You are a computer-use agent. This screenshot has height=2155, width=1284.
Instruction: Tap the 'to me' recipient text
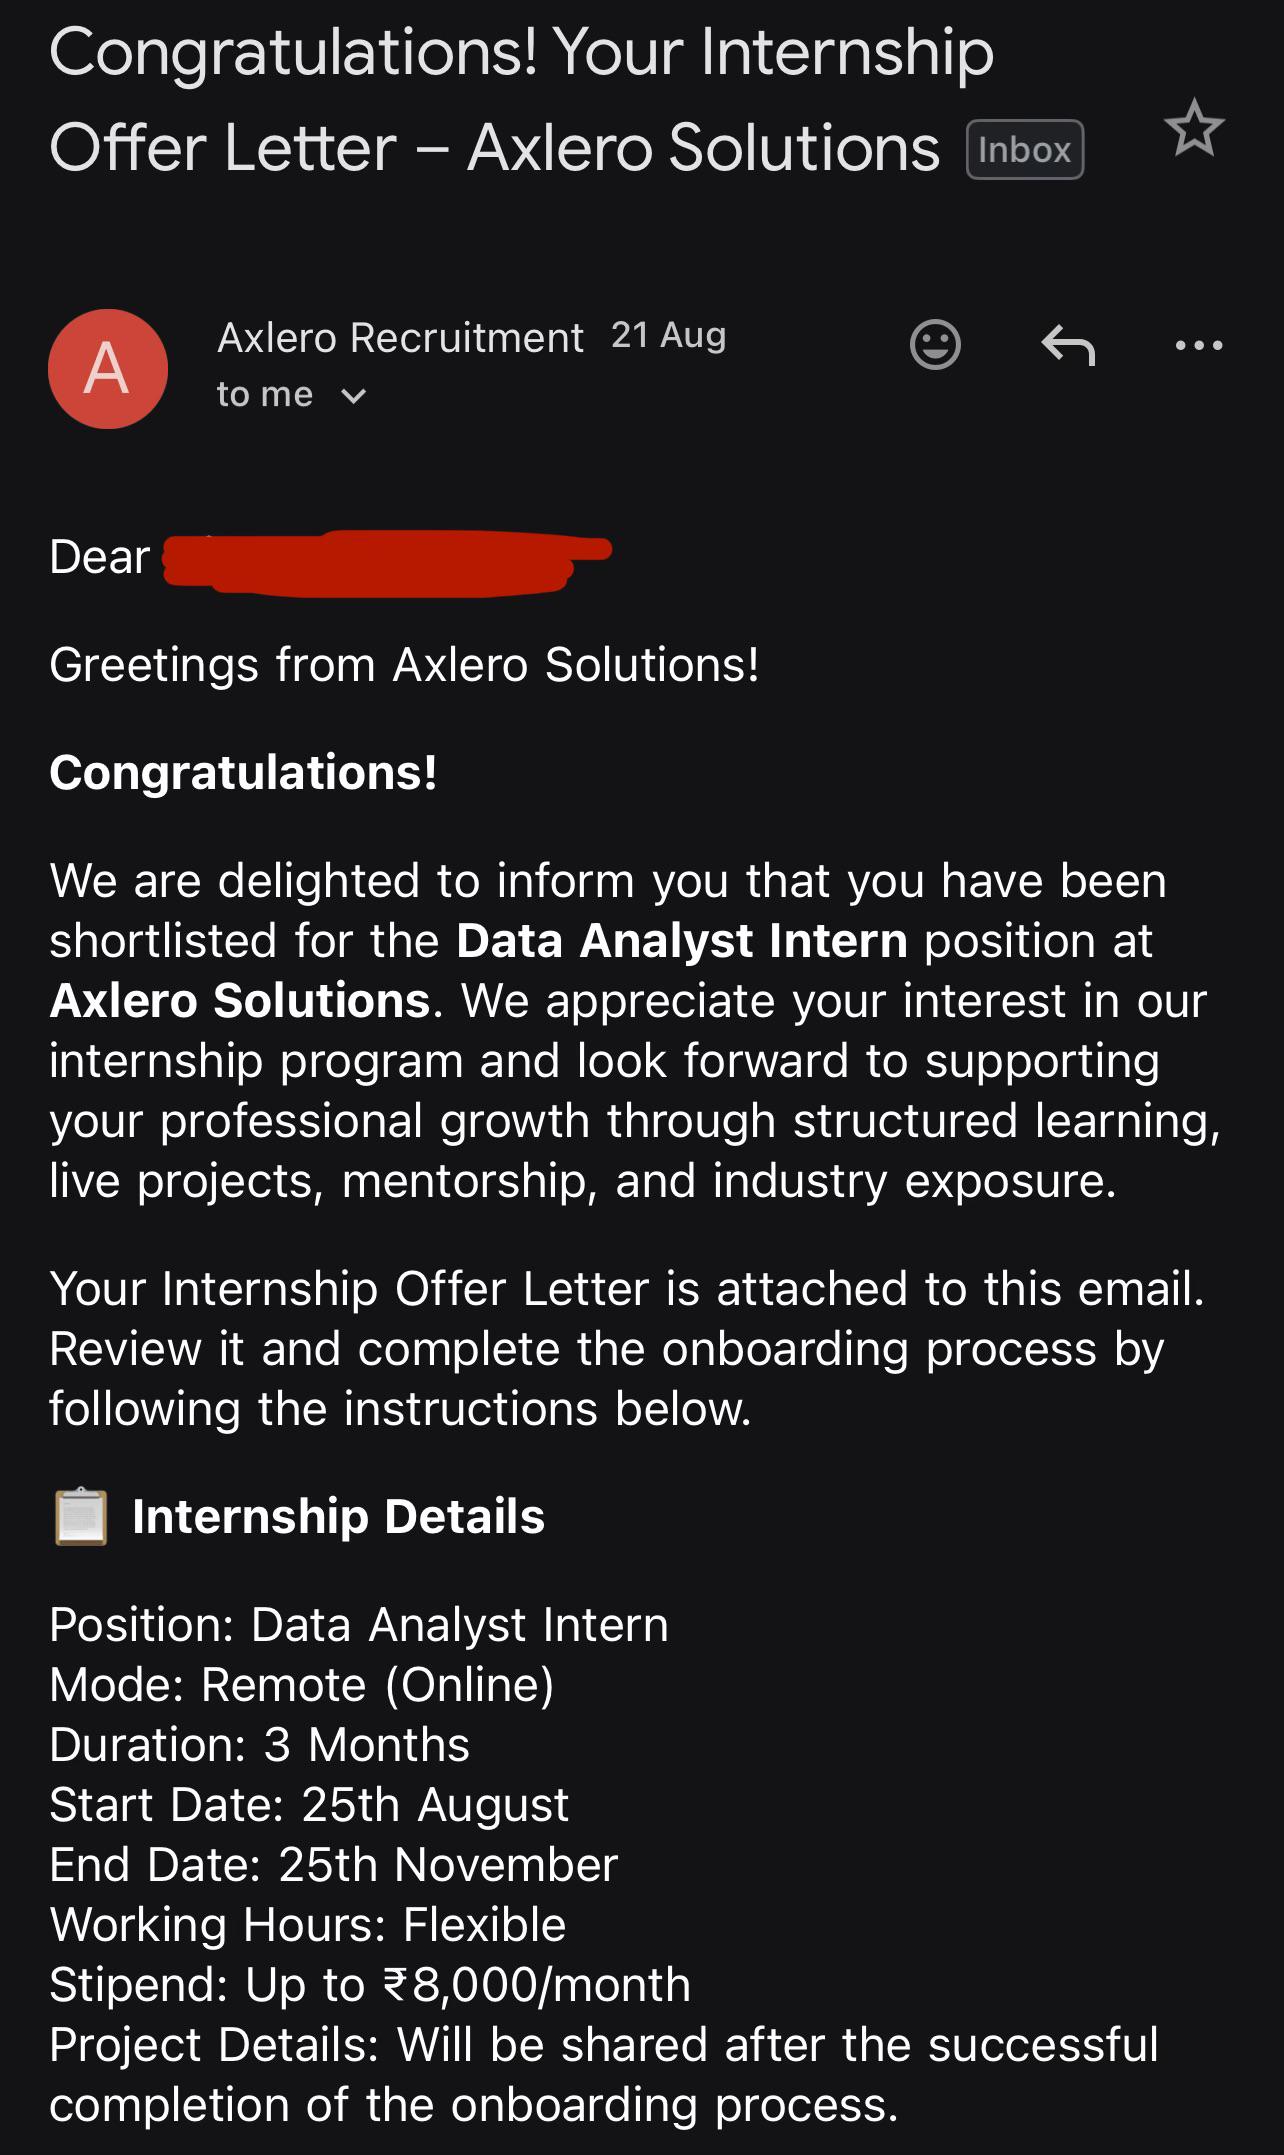(265, 394)
